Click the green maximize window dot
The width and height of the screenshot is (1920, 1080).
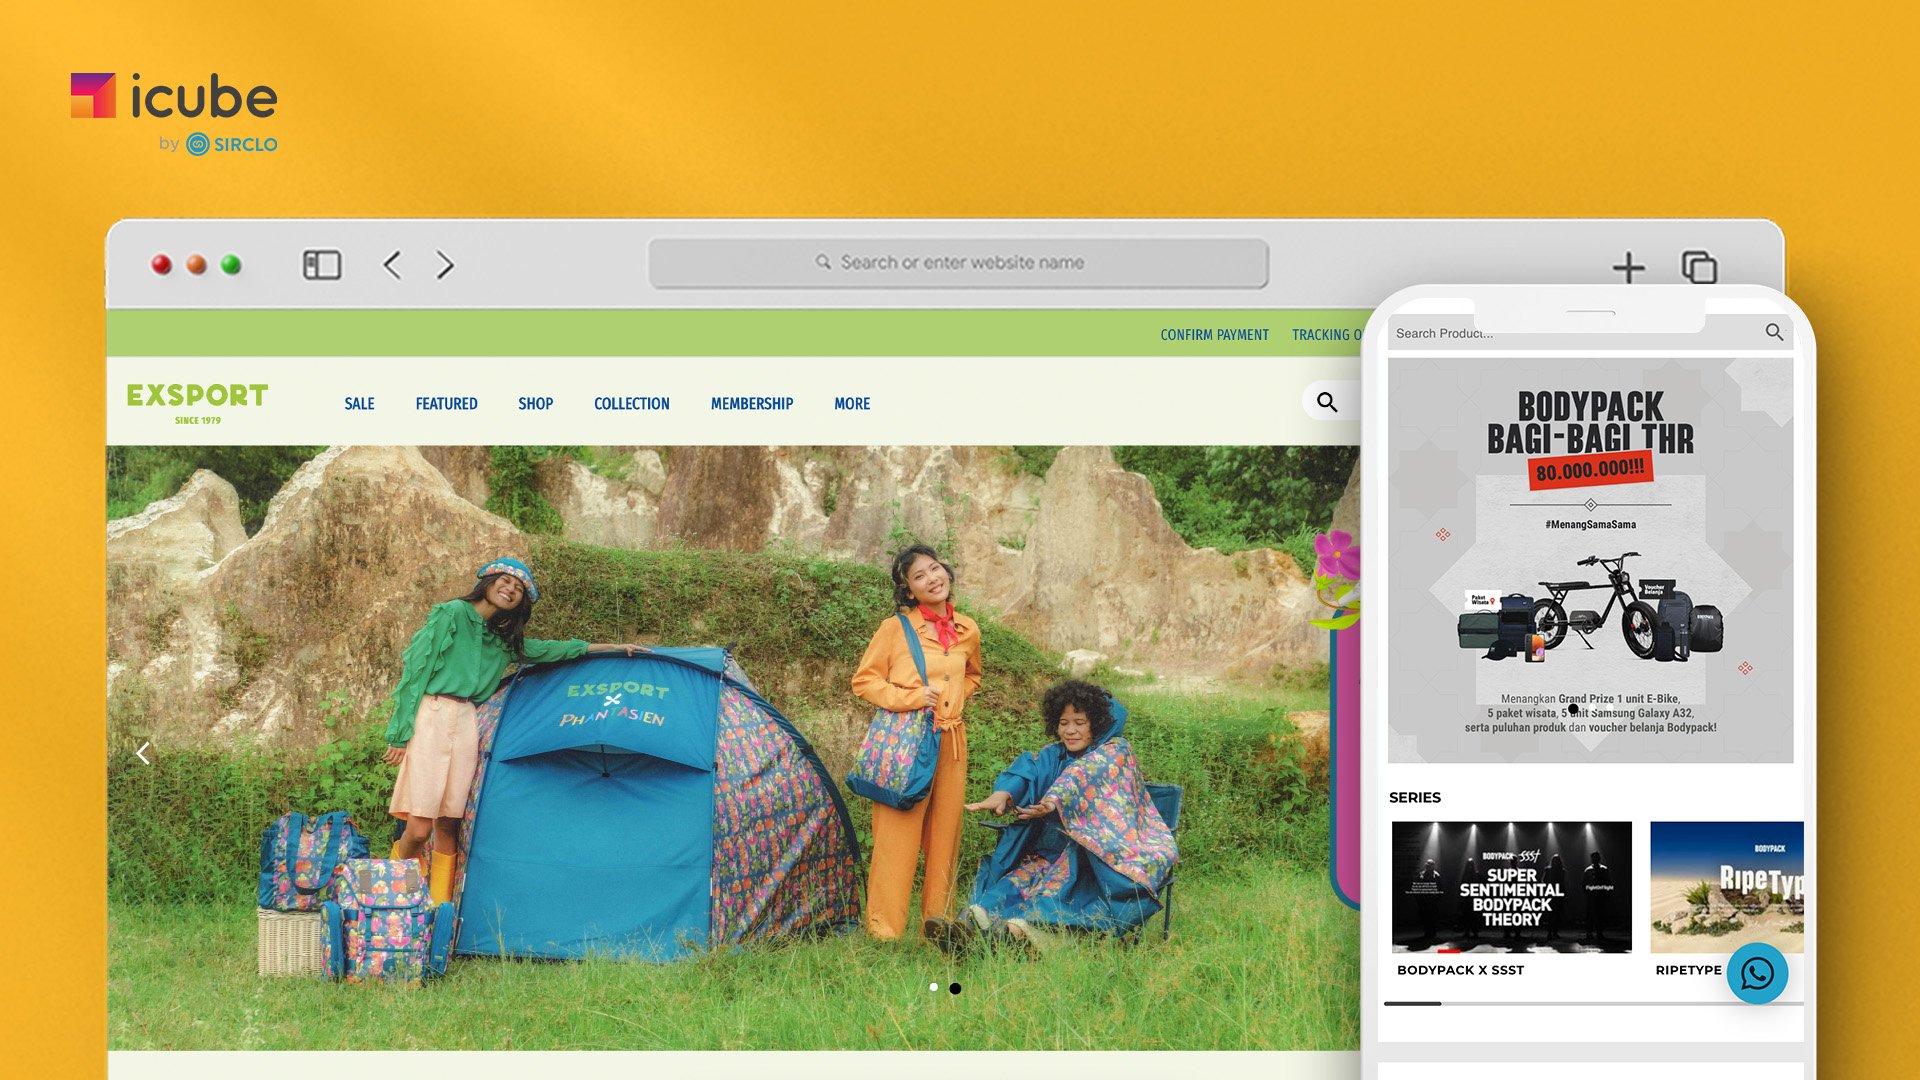[231, 265]
